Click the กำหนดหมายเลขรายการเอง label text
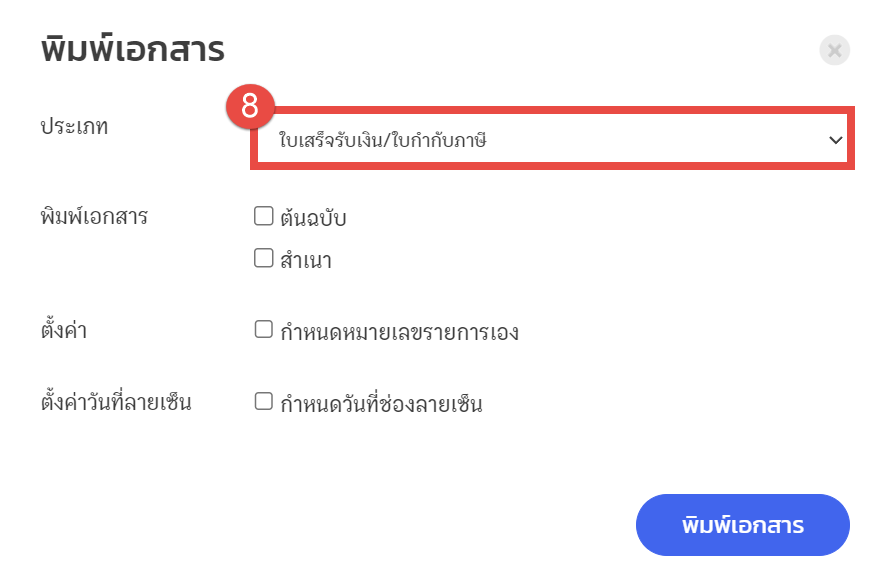 [x=400, y=332]
